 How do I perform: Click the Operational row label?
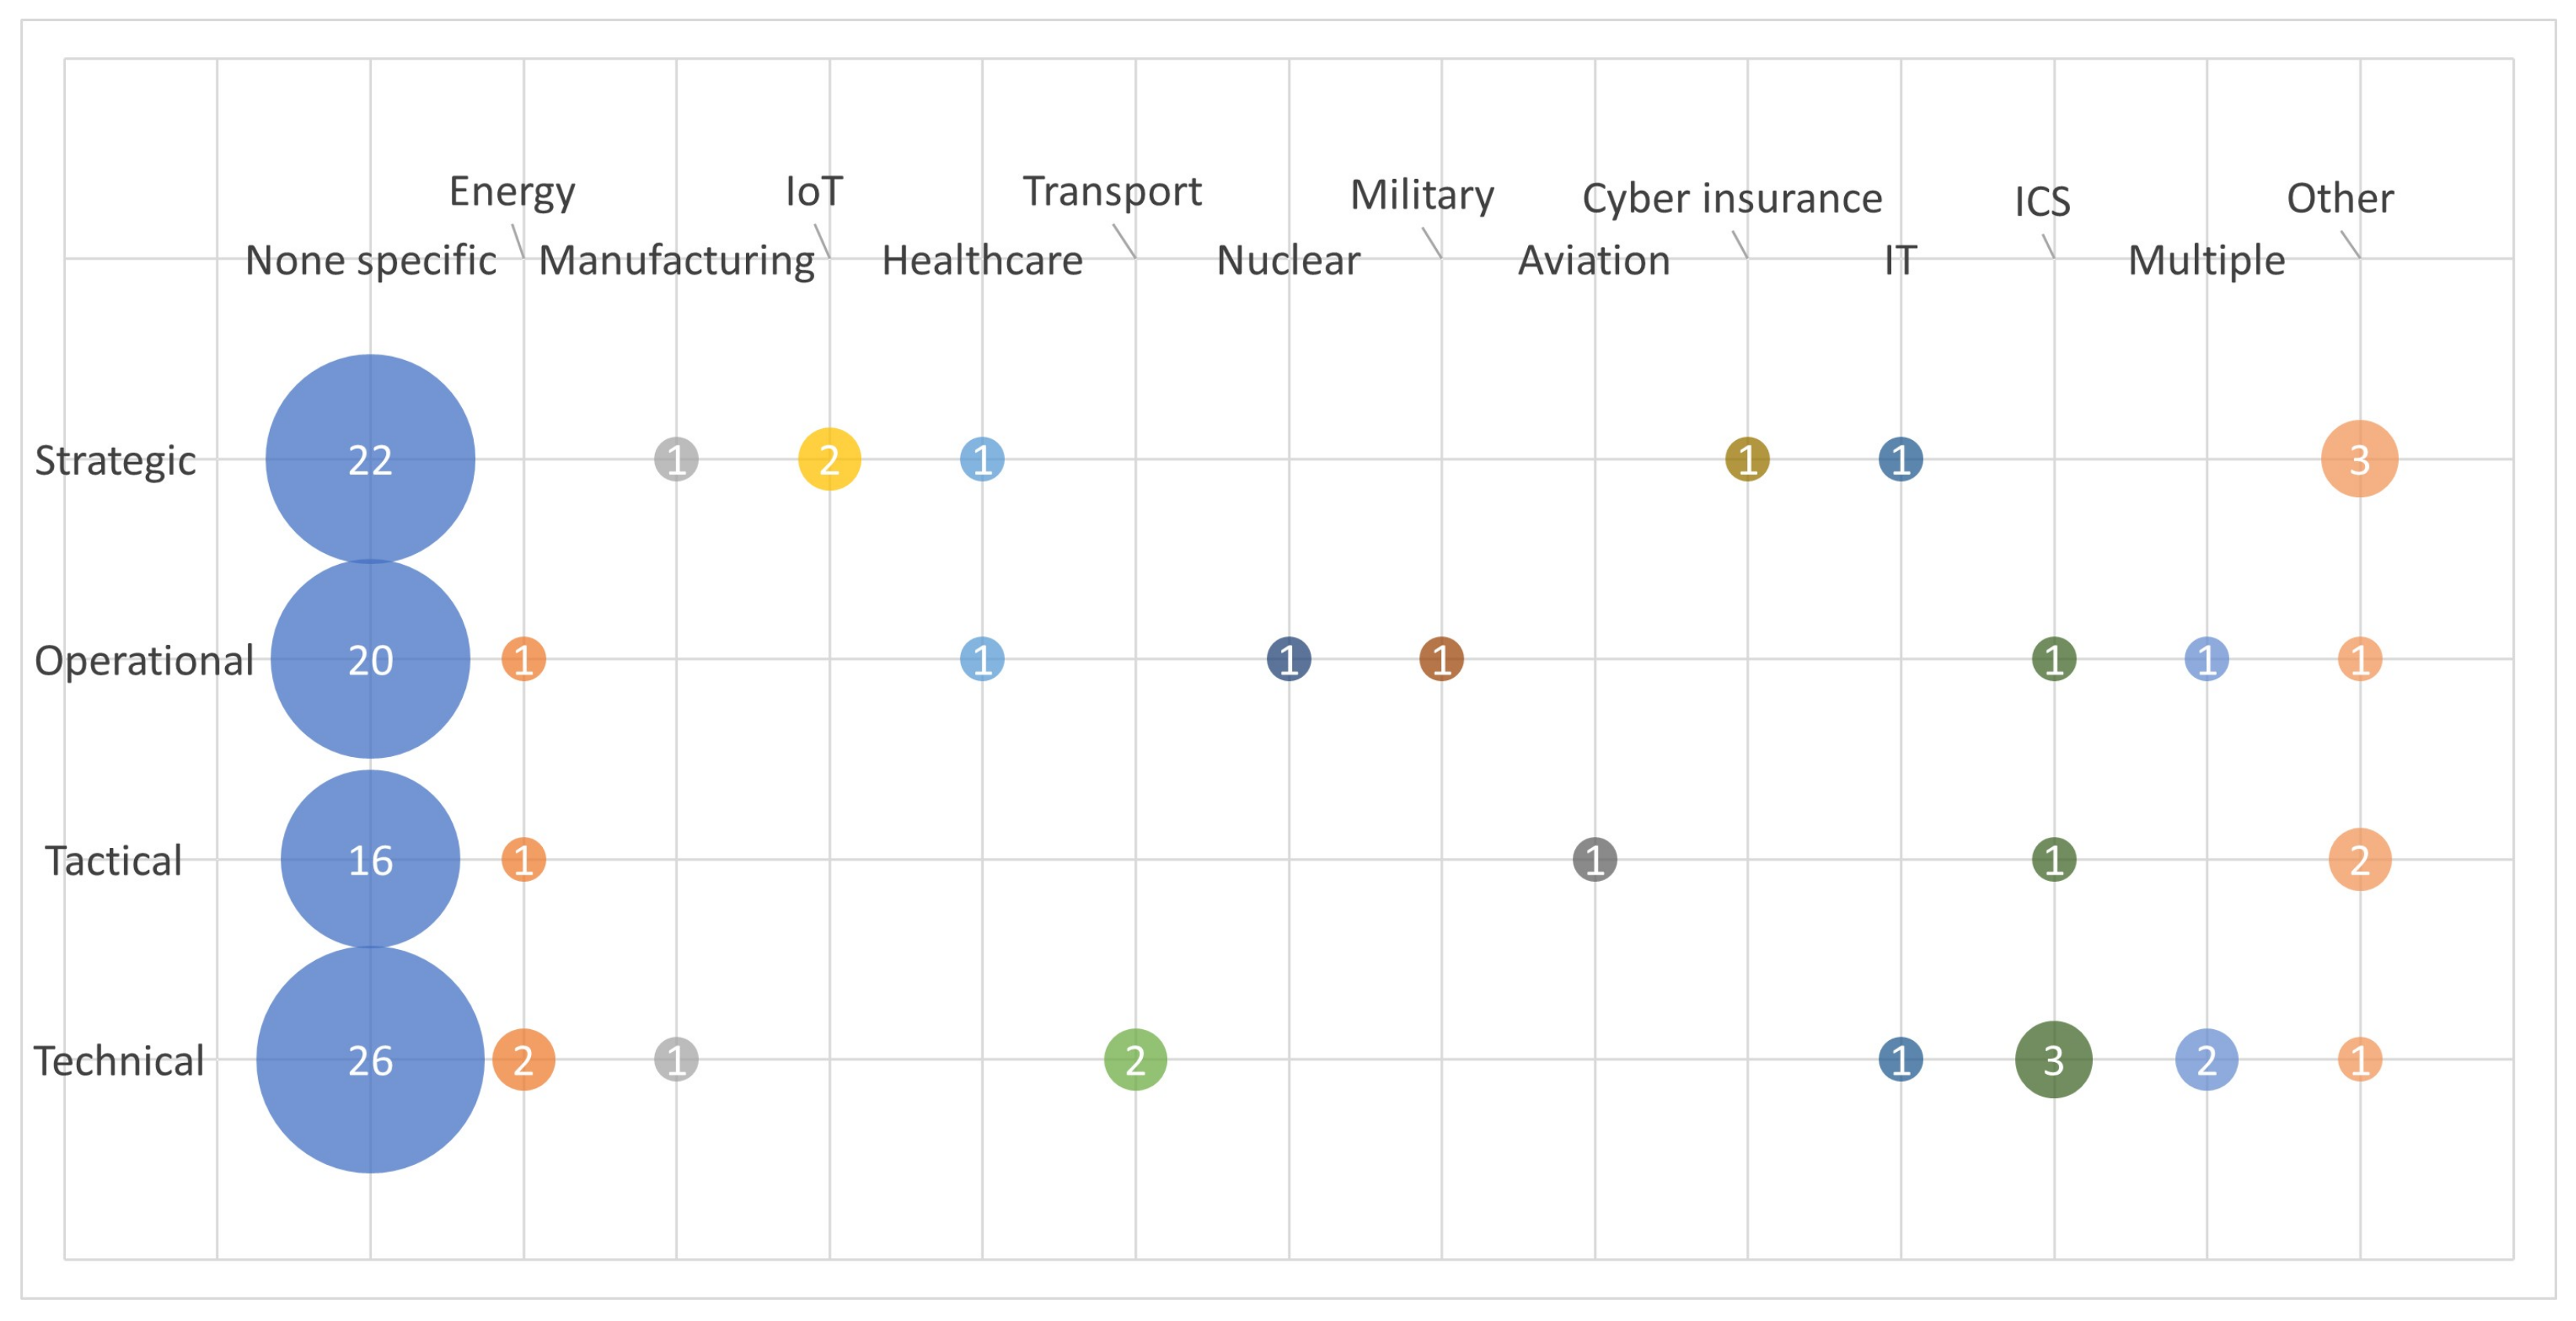pyautogui.click(x=144, y=660)
